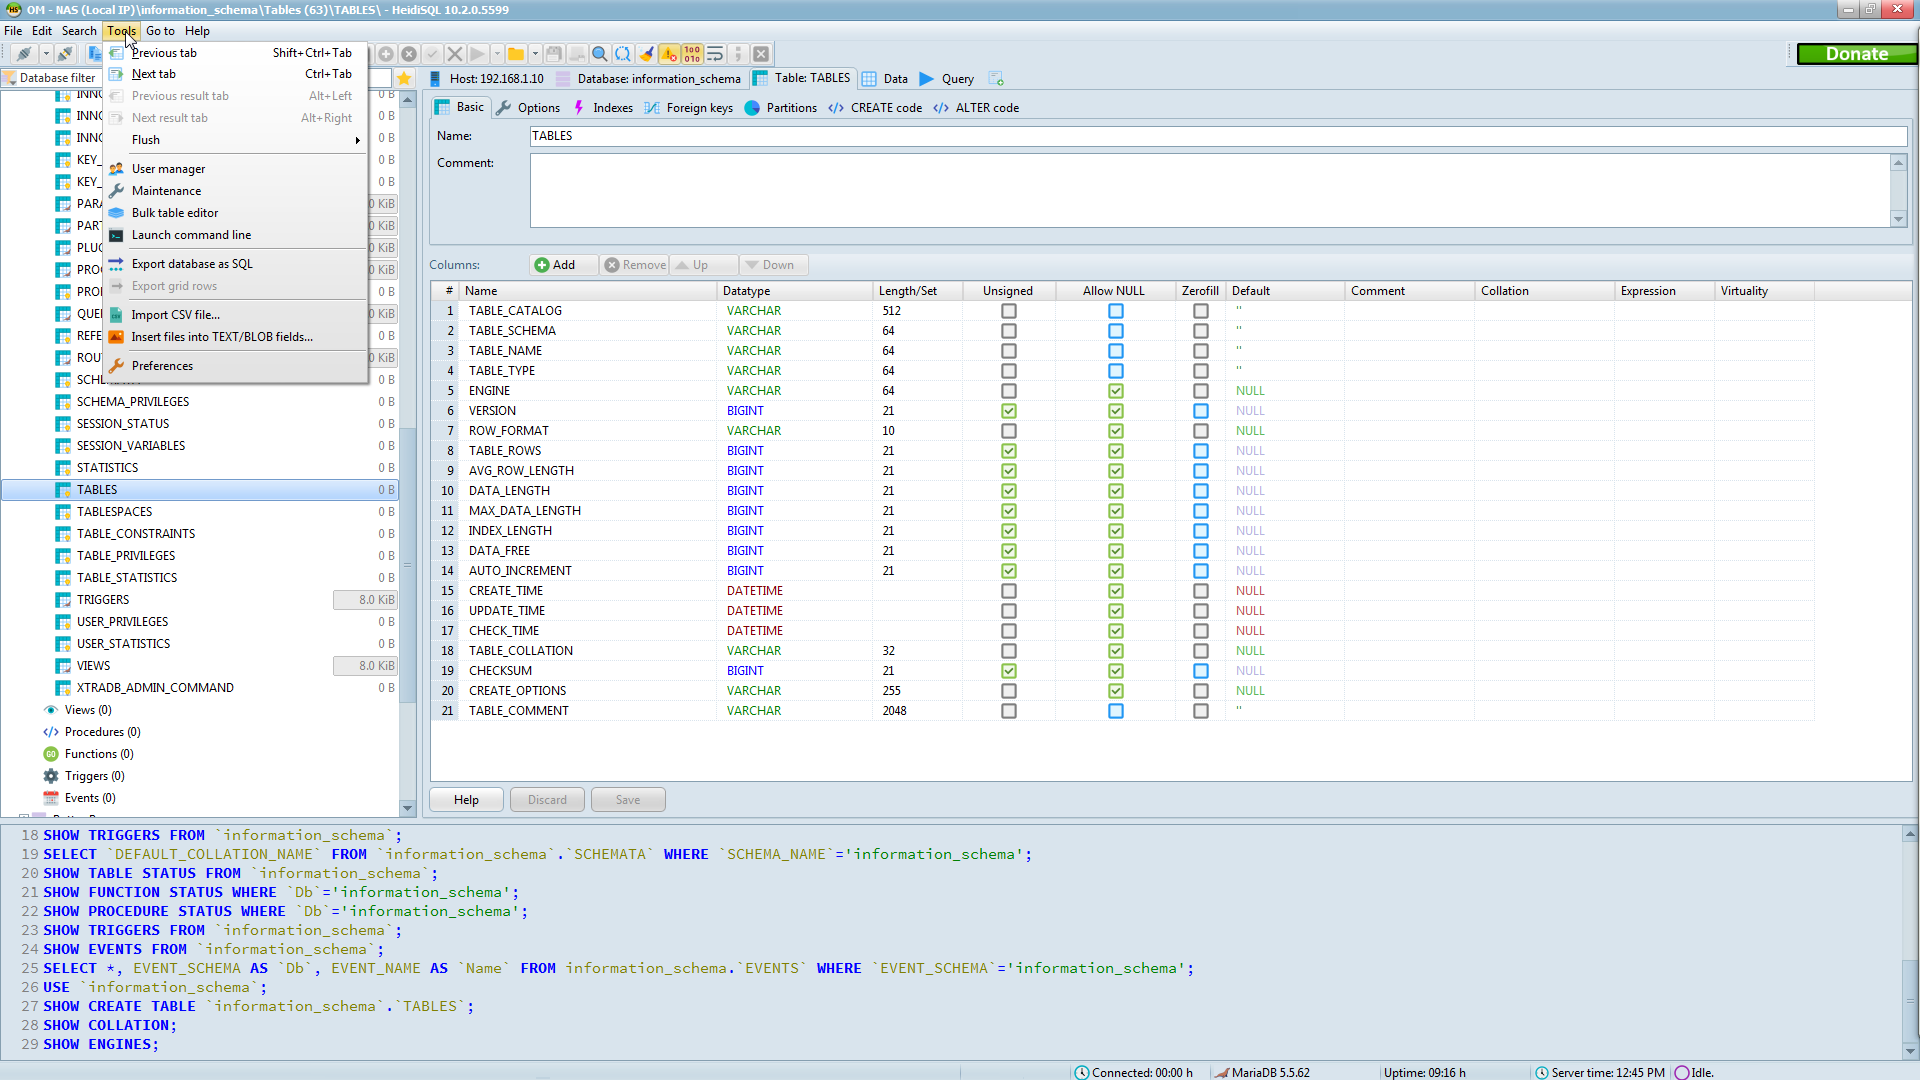Viewport: 1920px width, 1080px height.
Task: Toggle Zerofill checkbox for TABLE_ROWS
Action: [x=1200, y=451]
